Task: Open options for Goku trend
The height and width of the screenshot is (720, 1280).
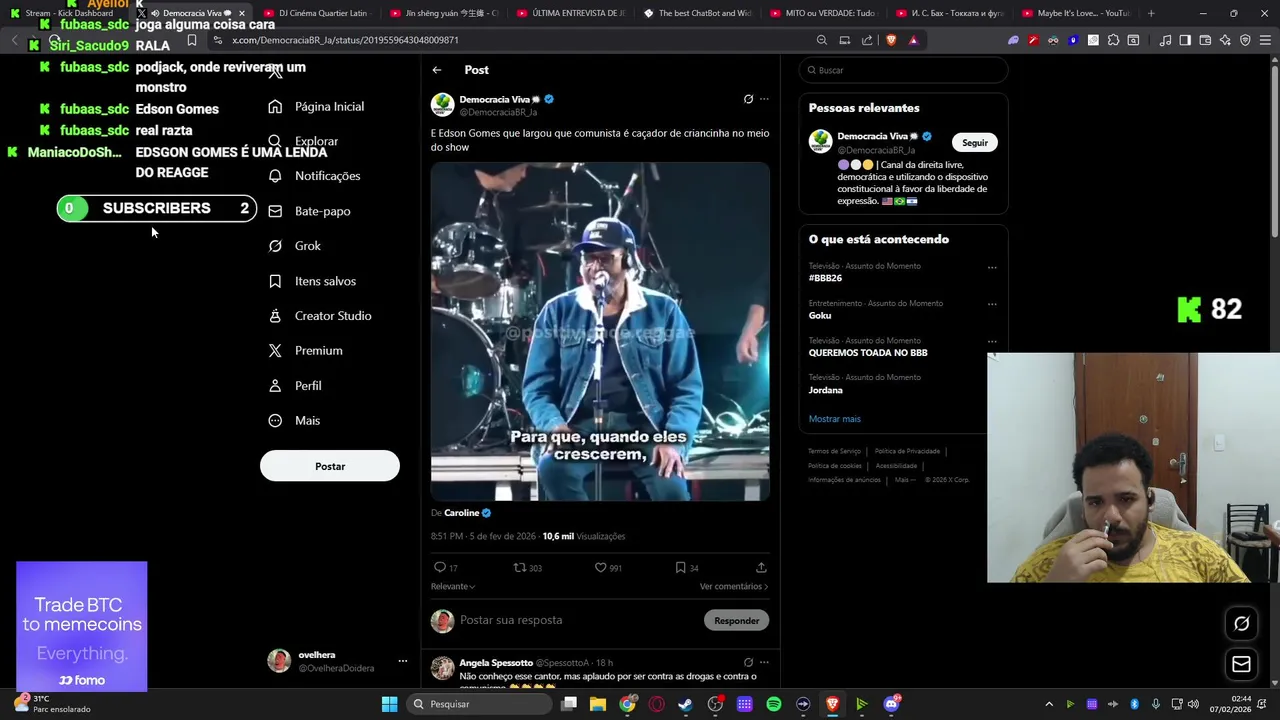Action: coord(992,304)
